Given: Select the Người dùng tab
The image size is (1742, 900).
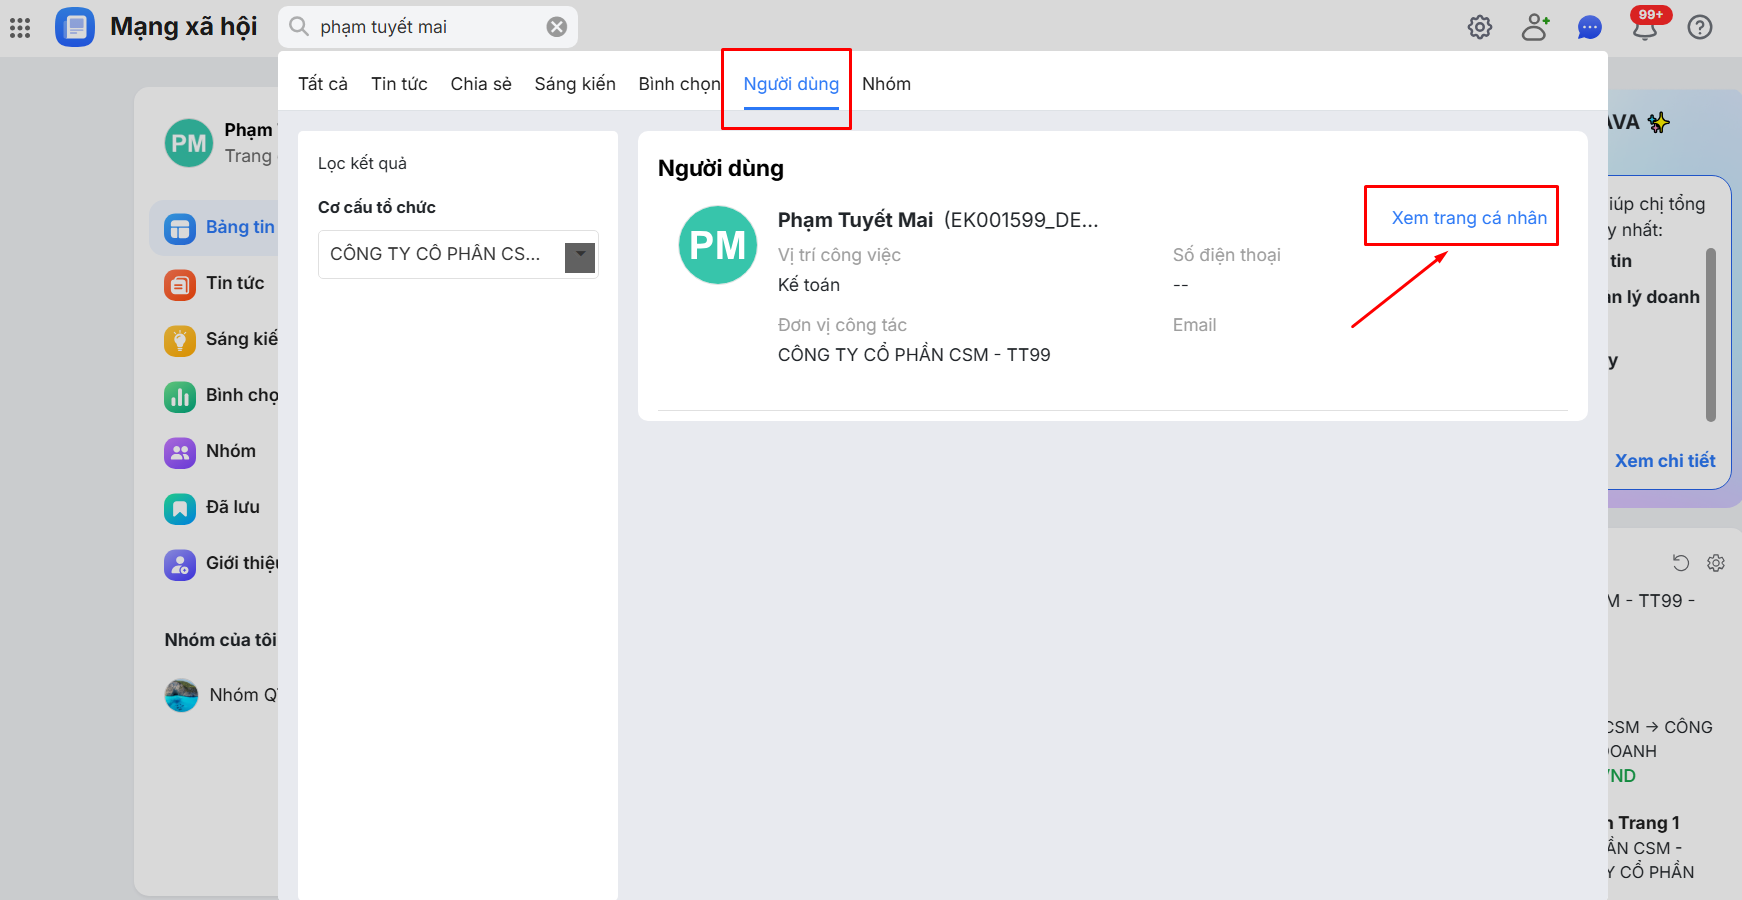Looking at the screenshot, I should click(791, 84).
